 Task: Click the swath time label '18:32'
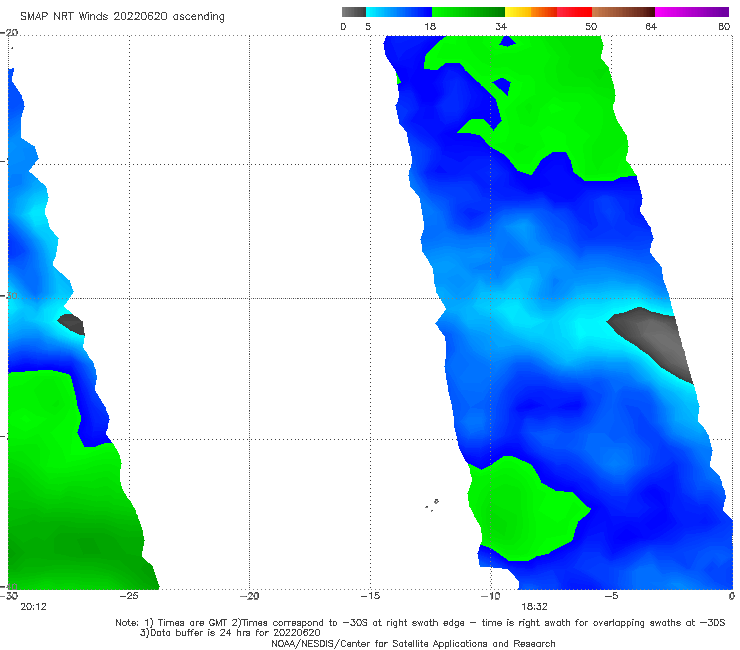coord(534,607)
